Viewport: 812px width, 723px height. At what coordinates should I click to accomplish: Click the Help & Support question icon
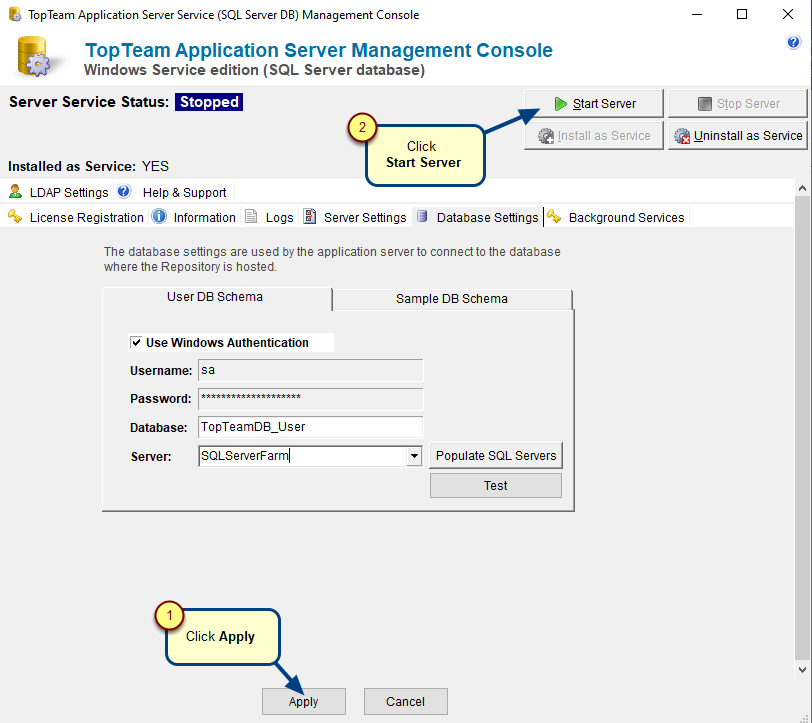coord(124,192)
